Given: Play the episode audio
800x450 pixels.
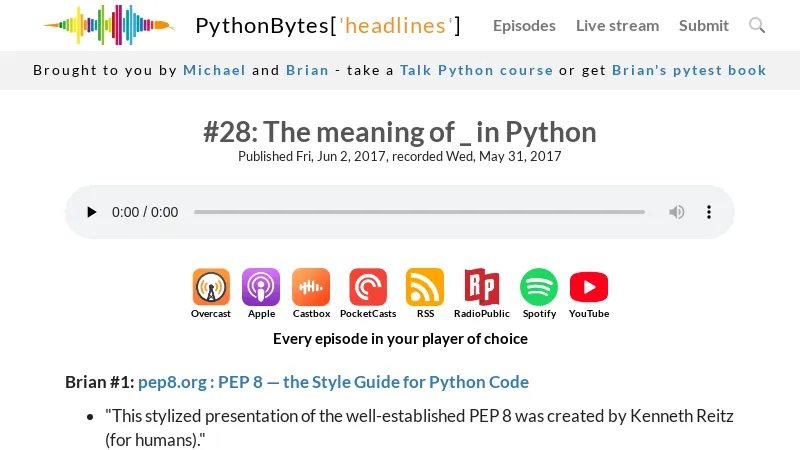Looking at the screenshot, I should pyautogui.click(x=92, y=212).
